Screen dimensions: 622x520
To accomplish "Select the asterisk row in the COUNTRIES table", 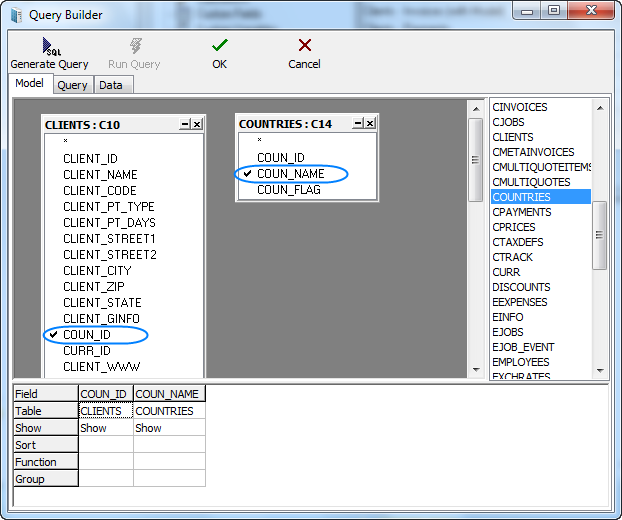I will pos(259,140).
